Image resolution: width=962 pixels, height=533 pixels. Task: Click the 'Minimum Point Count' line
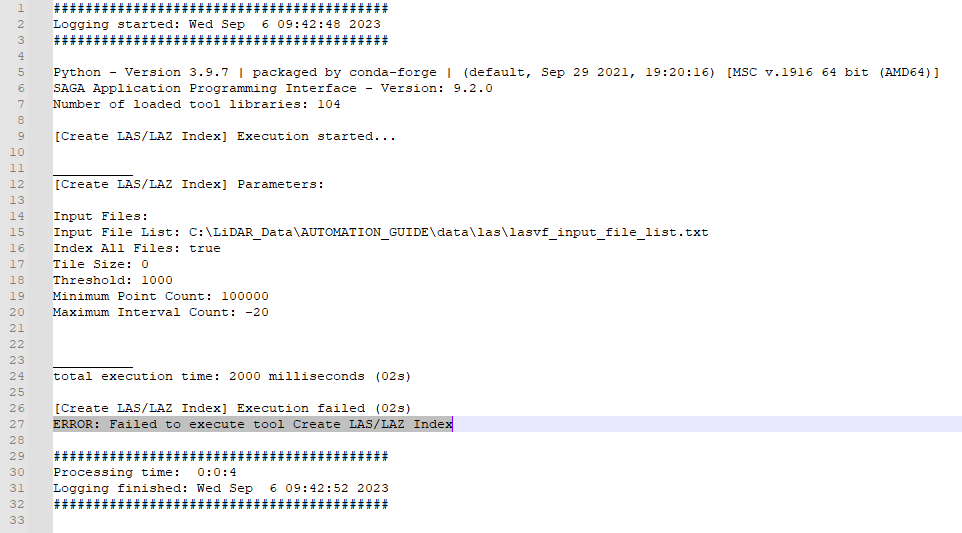point(160,296)
